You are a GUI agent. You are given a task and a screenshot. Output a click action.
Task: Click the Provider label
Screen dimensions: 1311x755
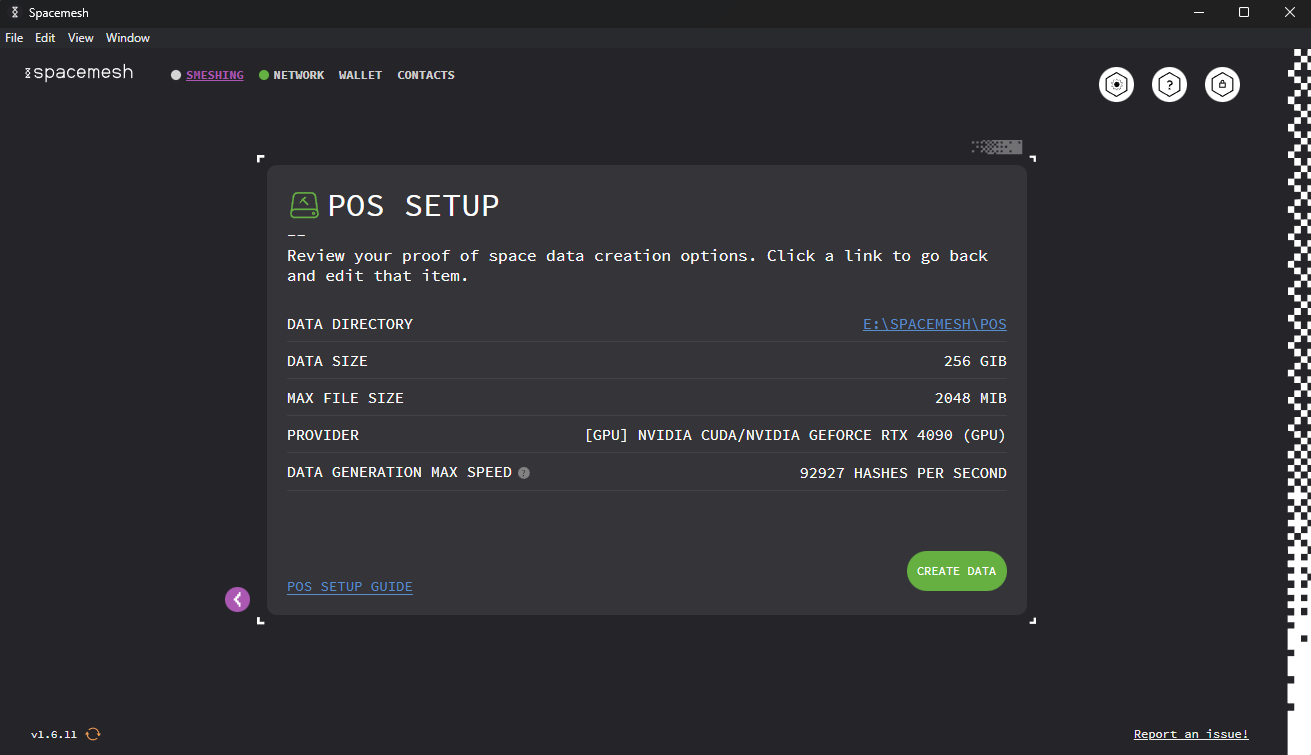pyautogui.click(x=323, y=435)
